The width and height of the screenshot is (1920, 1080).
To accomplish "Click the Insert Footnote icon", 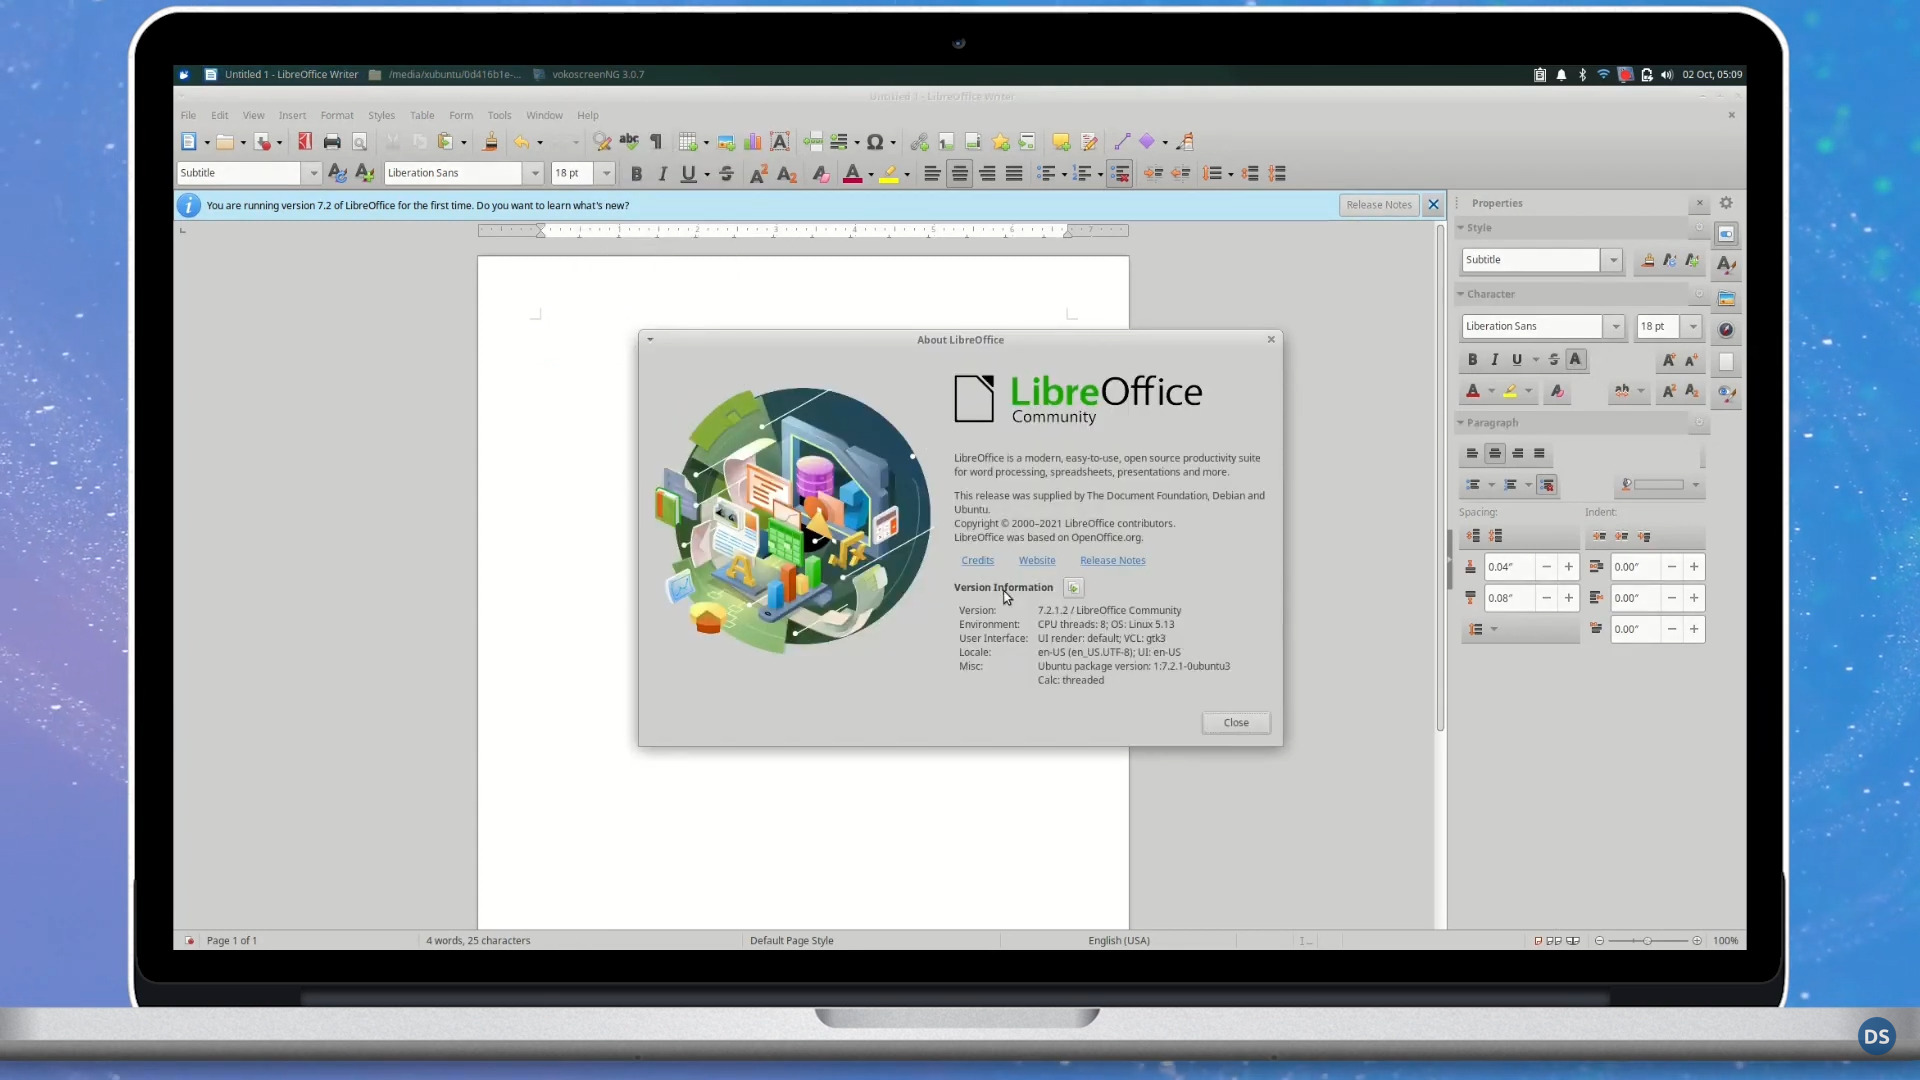I will [x=946, y=142].
